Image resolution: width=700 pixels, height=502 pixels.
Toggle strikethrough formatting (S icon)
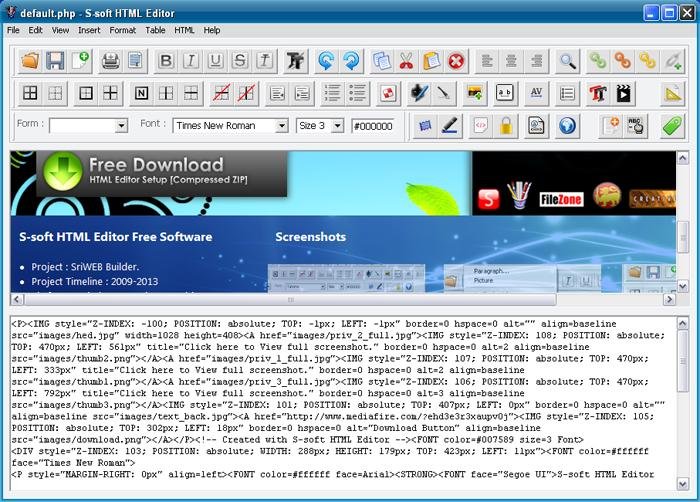[240, 60]
